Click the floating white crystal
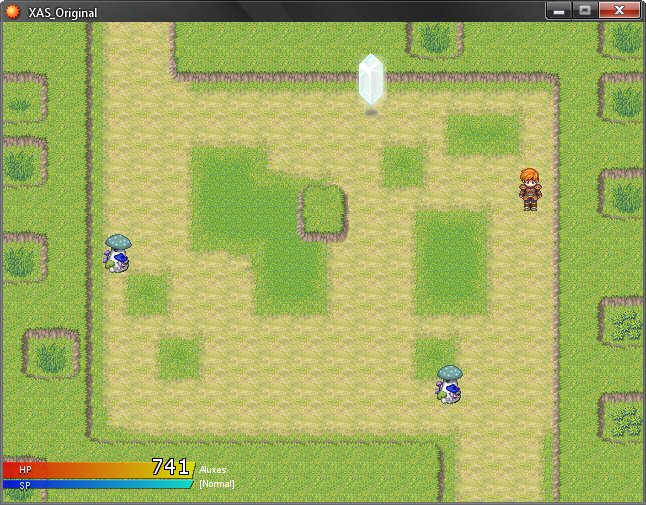Screen dimensions: 646x505 coord(371,79)
